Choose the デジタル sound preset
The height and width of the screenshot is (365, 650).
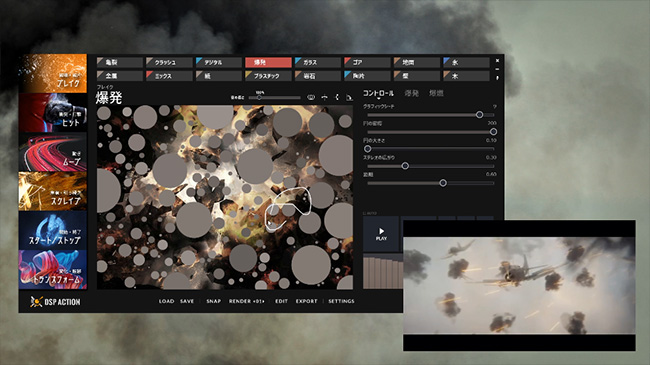click(218, 63)
